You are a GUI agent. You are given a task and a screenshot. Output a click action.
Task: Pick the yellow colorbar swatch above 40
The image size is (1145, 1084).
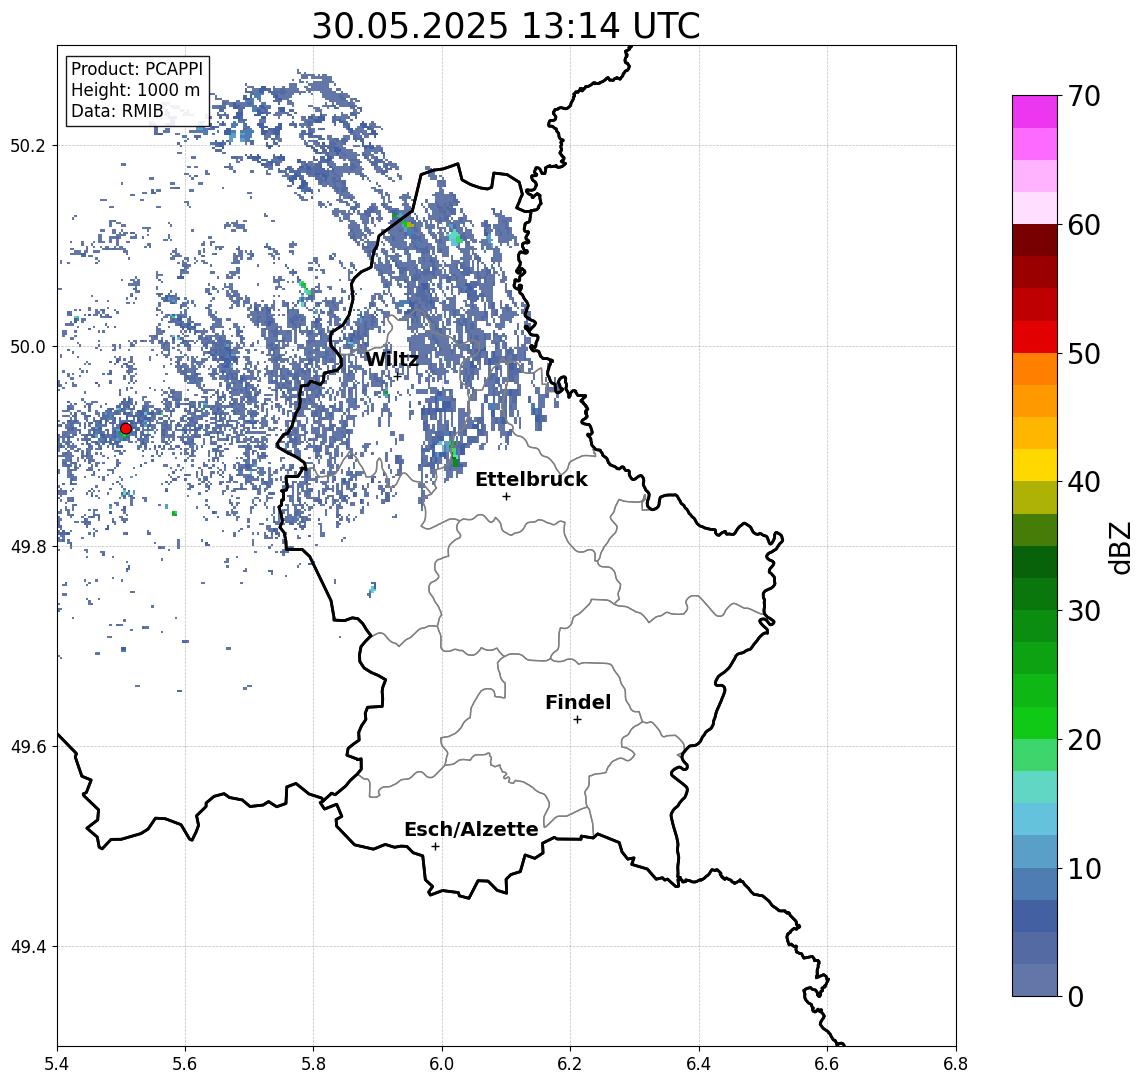pyautogui.click(x=1035, y=465)
